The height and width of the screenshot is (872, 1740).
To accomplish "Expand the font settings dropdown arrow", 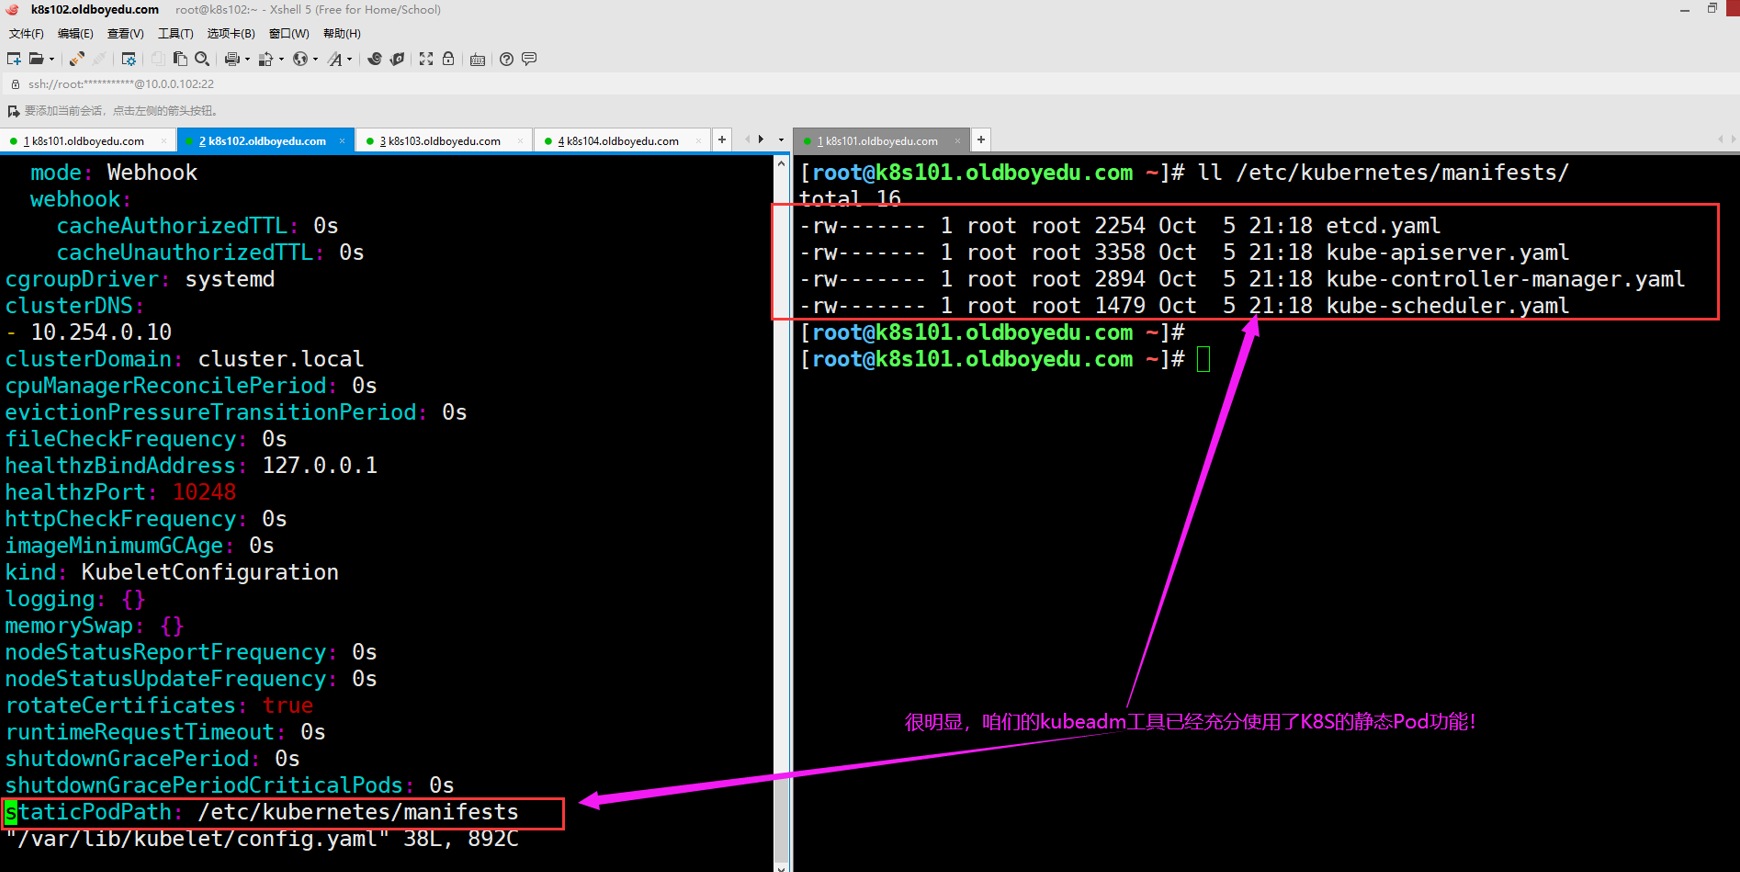I will click(x=349, y=60).
